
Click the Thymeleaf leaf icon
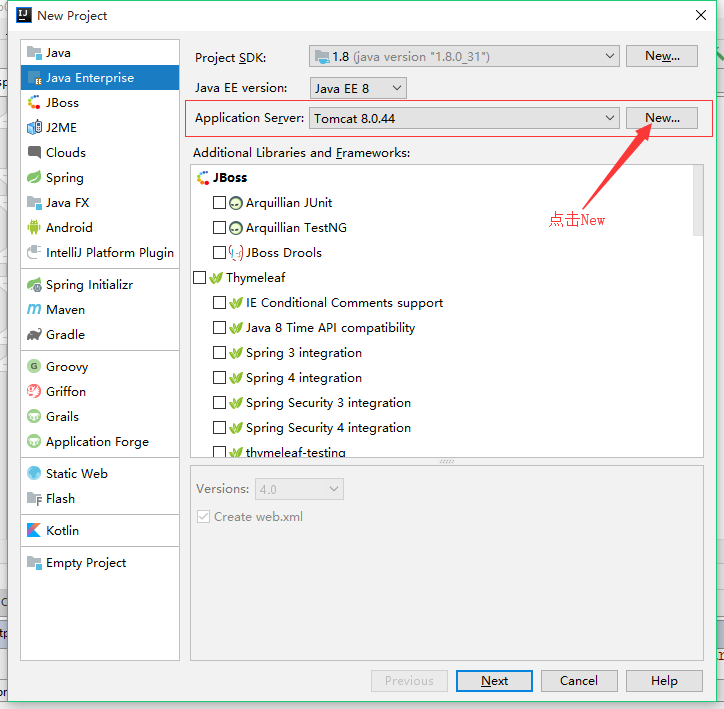click(x=216, y=277)
